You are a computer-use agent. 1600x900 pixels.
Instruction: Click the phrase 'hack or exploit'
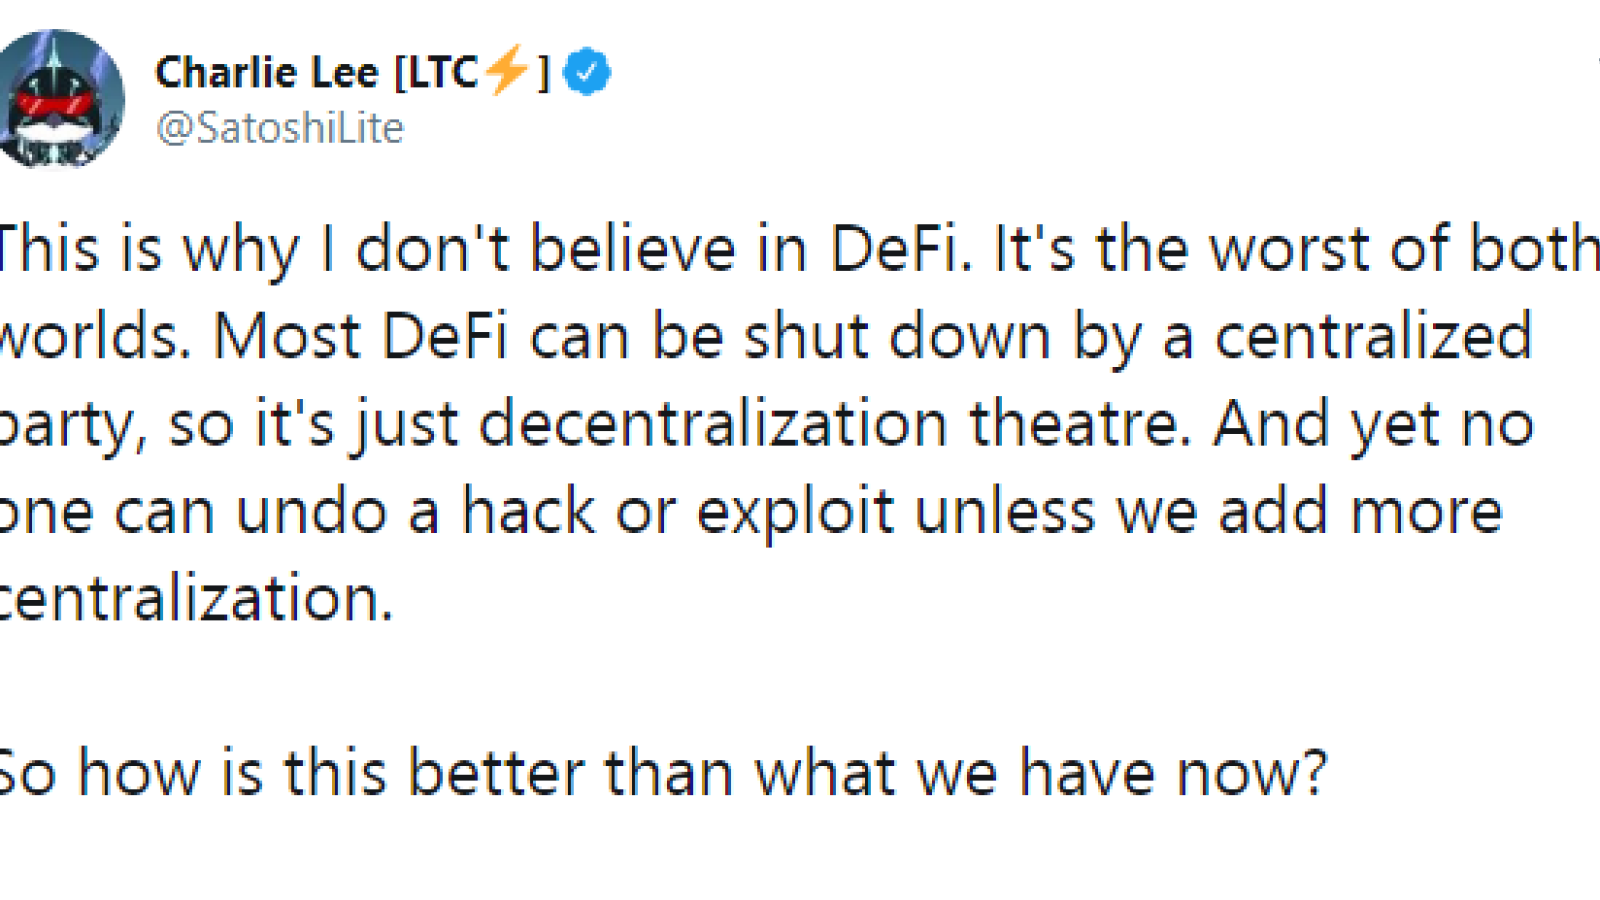pyautogui.click(x=677, y=512)
